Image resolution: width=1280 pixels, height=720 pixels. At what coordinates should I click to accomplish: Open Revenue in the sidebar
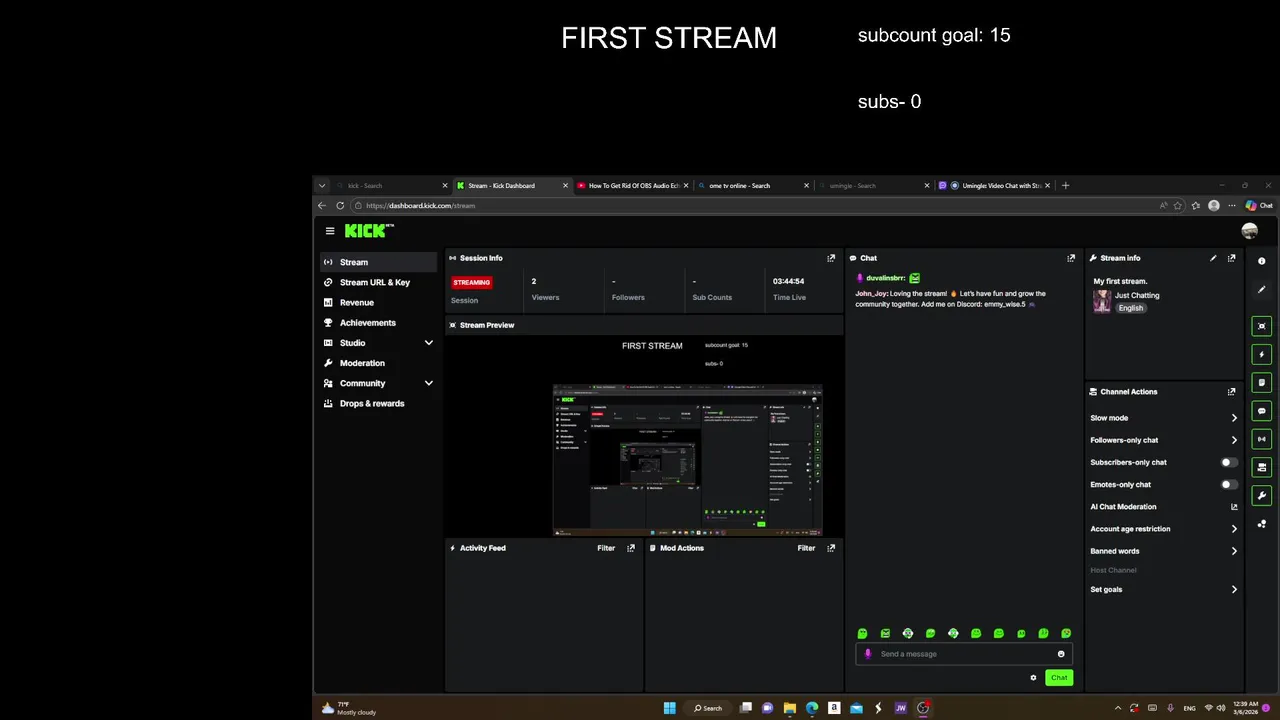(x=378, y=302)
